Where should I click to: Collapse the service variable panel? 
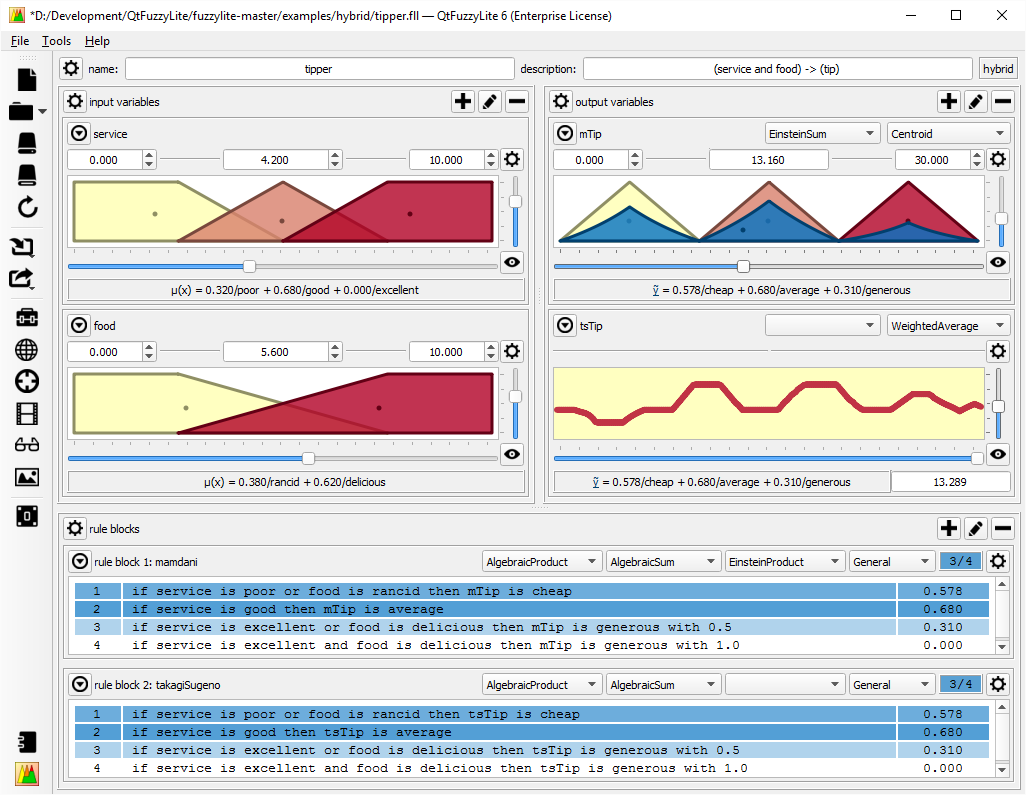79,133
